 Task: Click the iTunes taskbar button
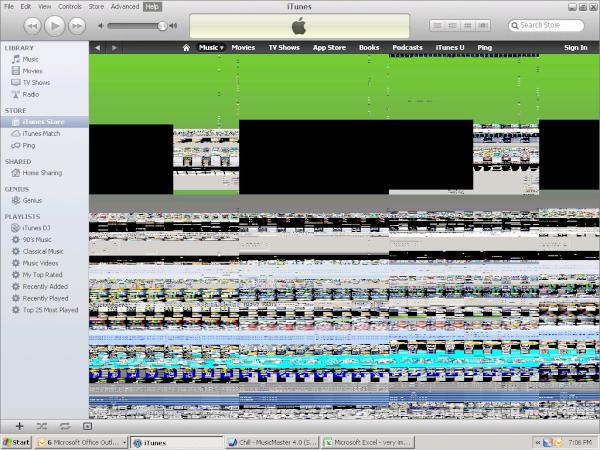(176, 443)
